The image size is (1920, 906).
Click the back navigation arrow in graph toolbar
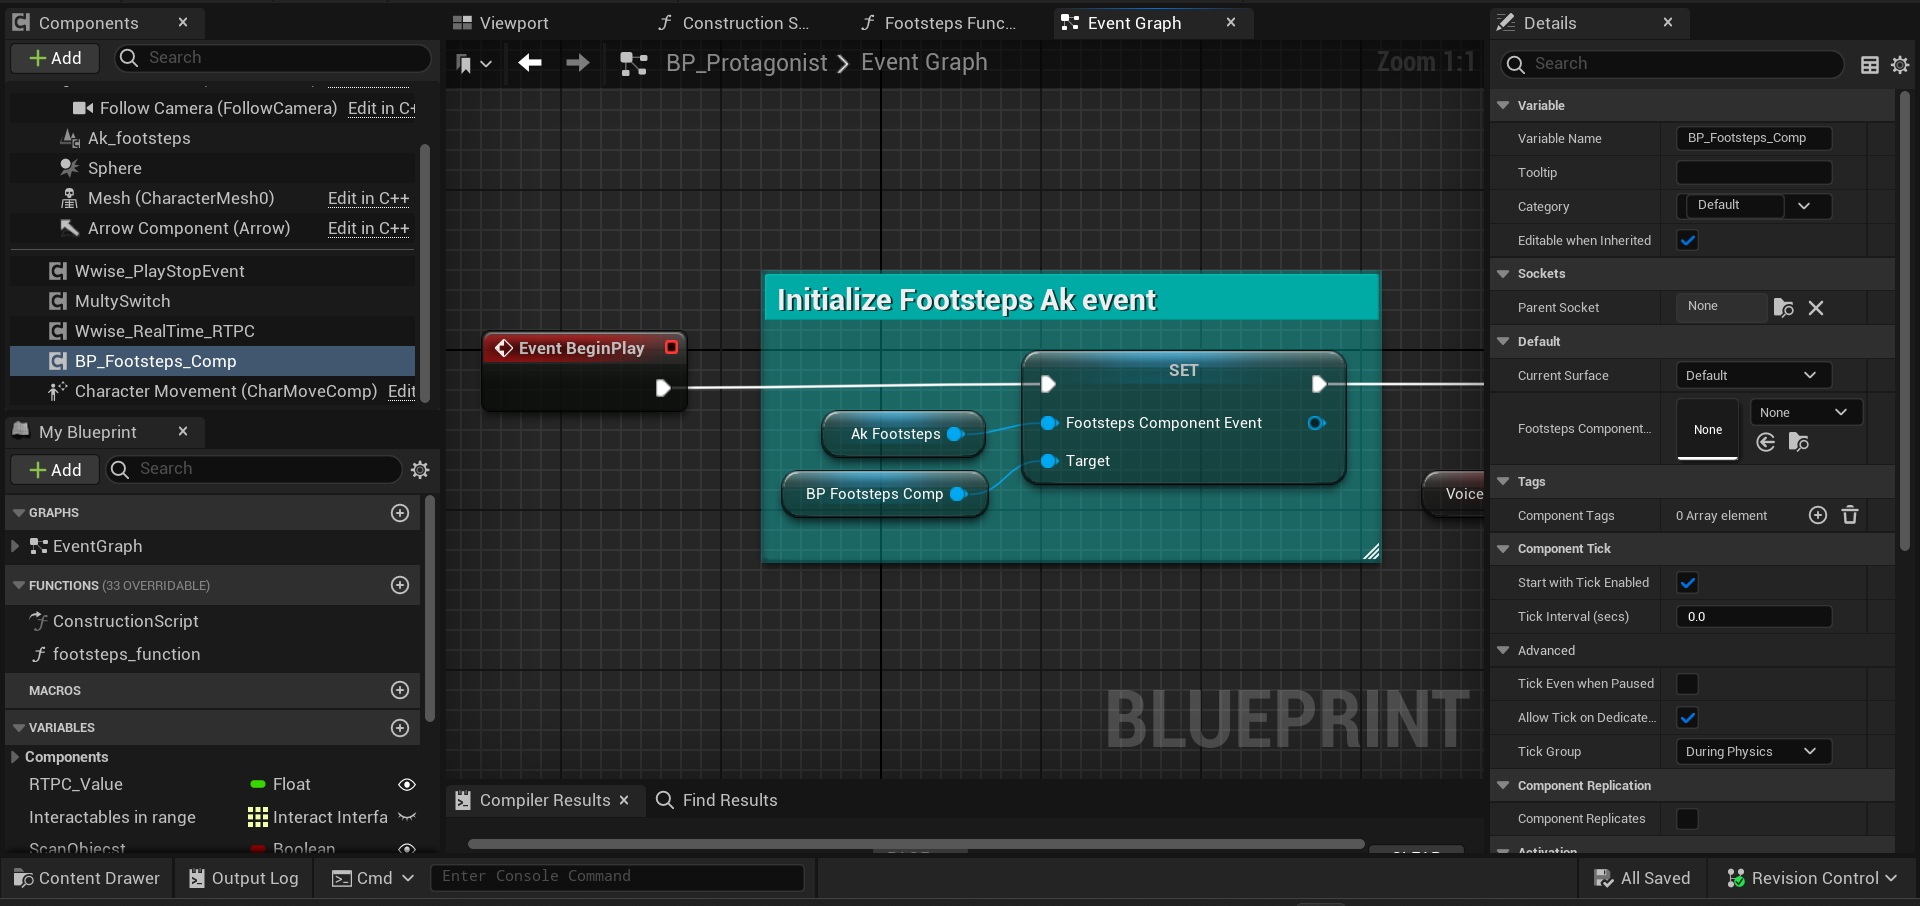(x=530, y=63)
